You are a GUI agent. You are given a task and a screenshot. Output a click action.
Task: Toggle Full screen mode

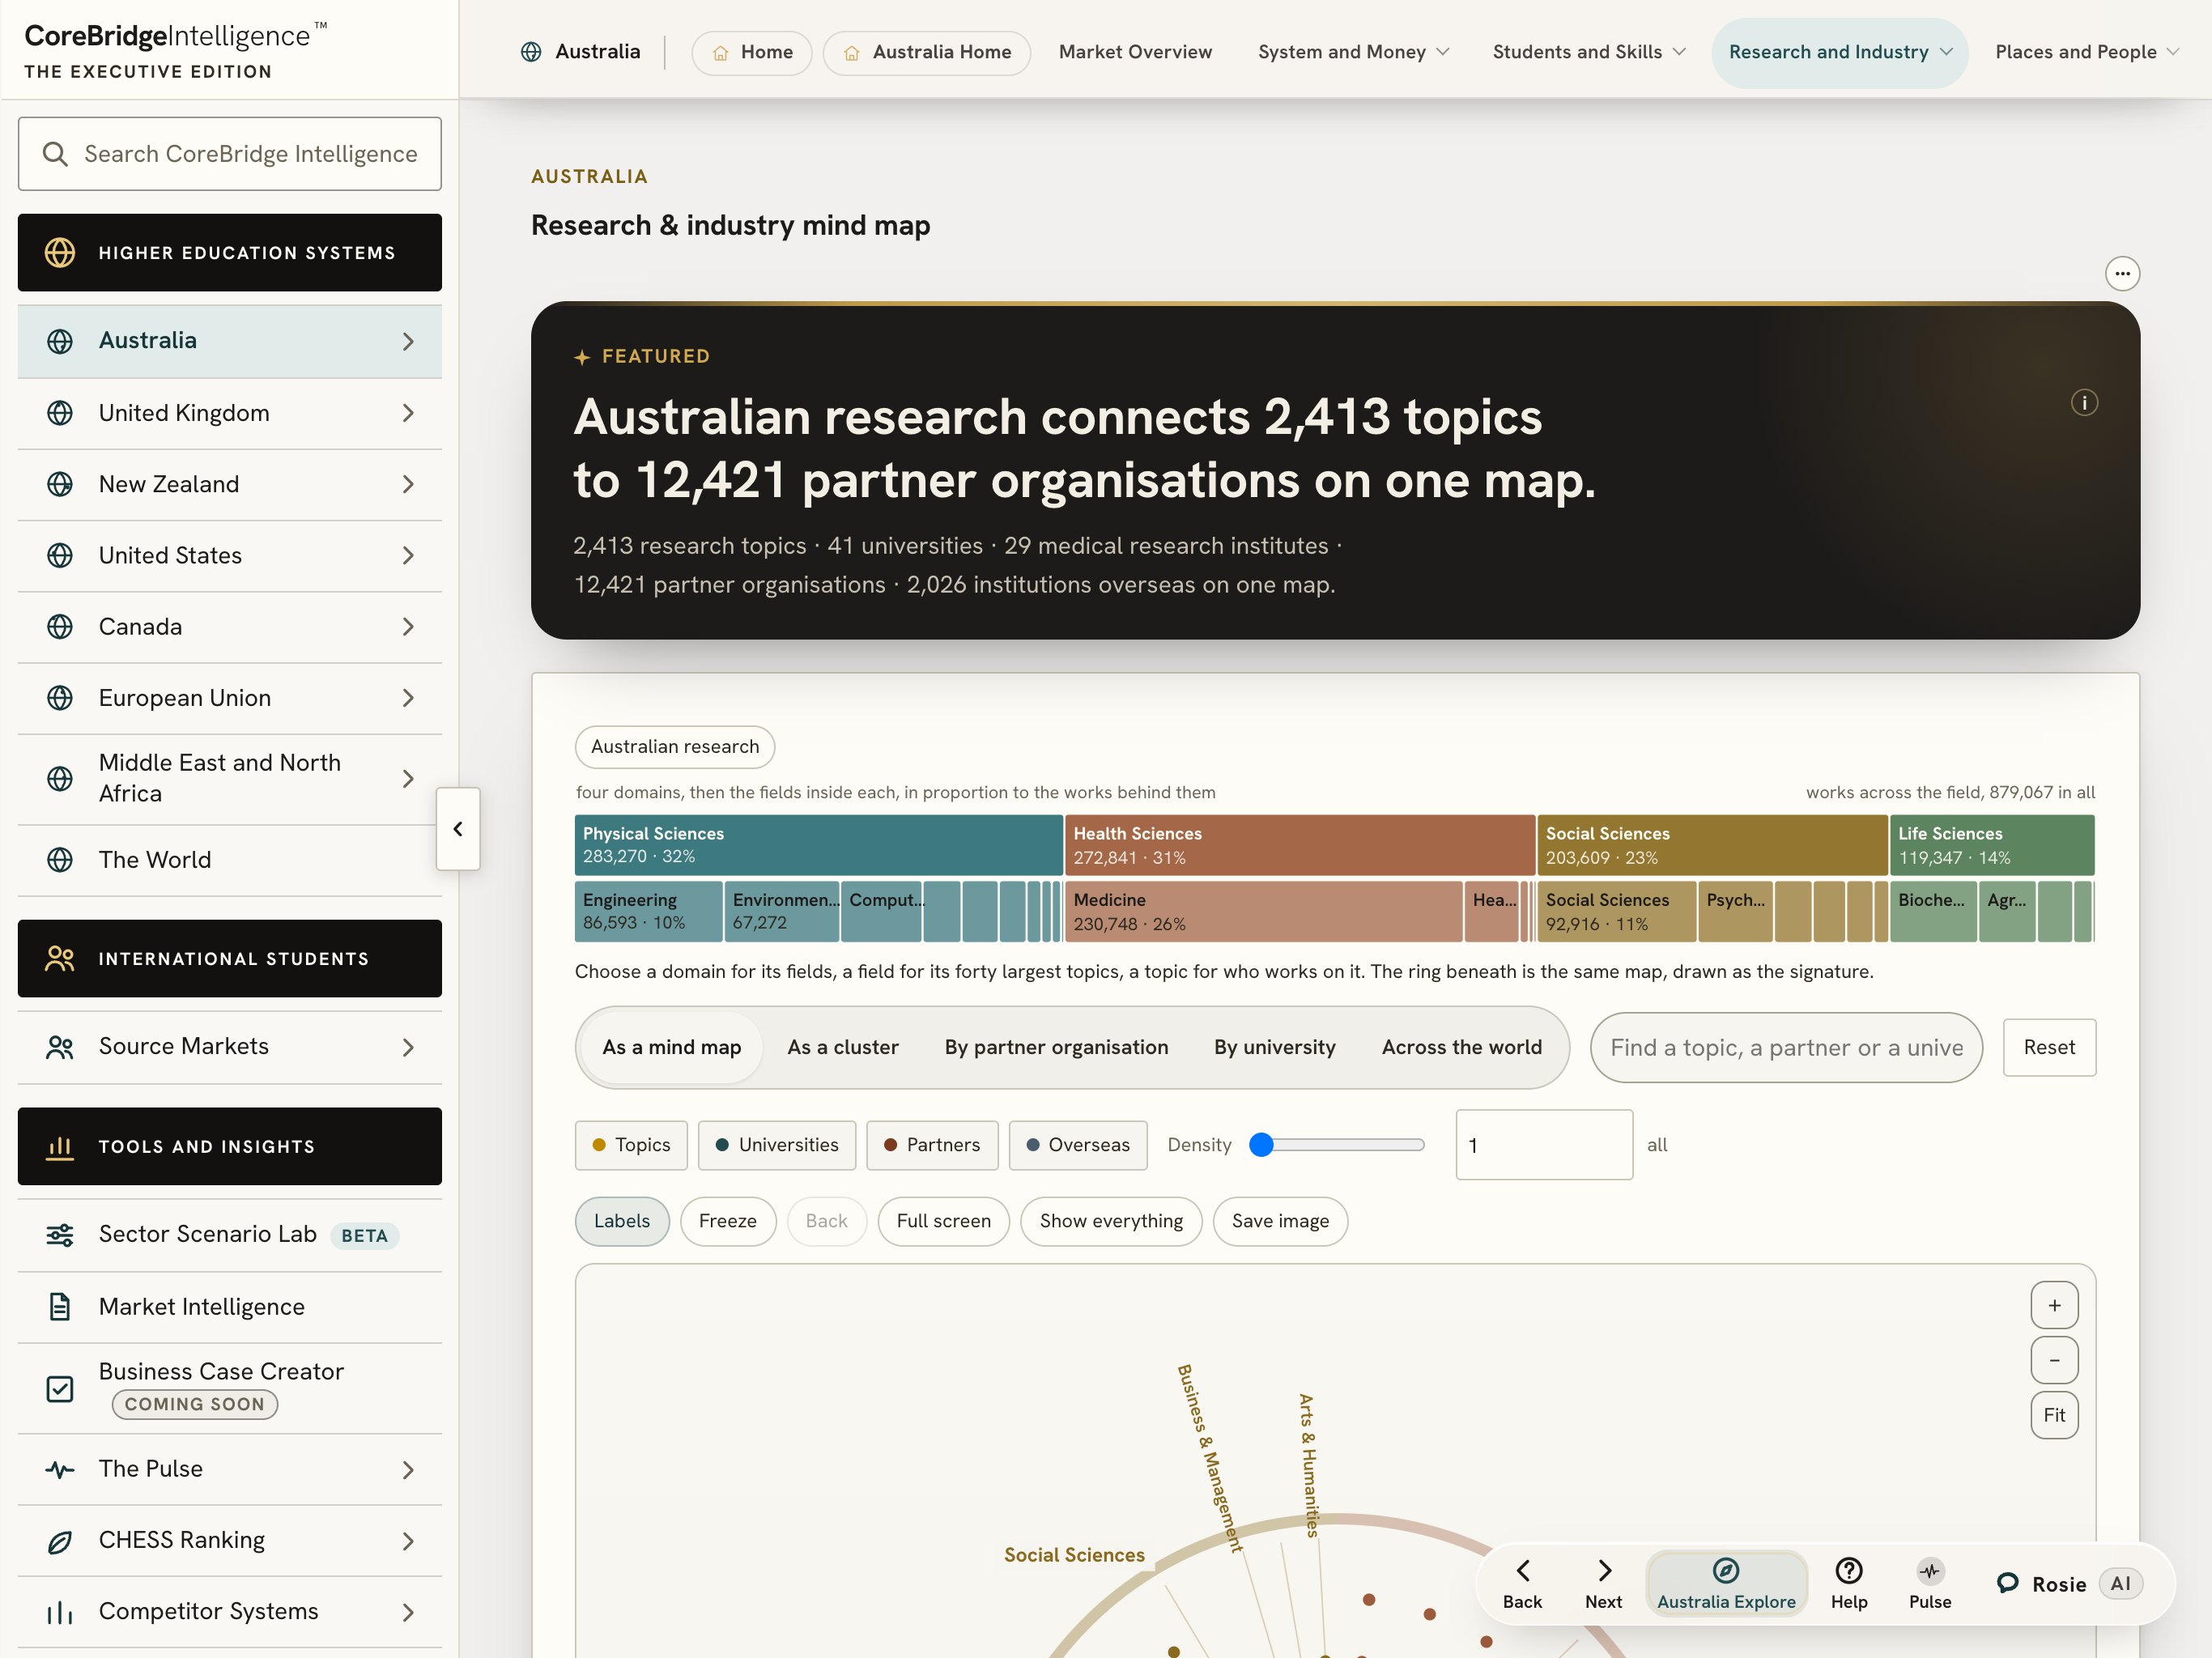[943, 1222]
